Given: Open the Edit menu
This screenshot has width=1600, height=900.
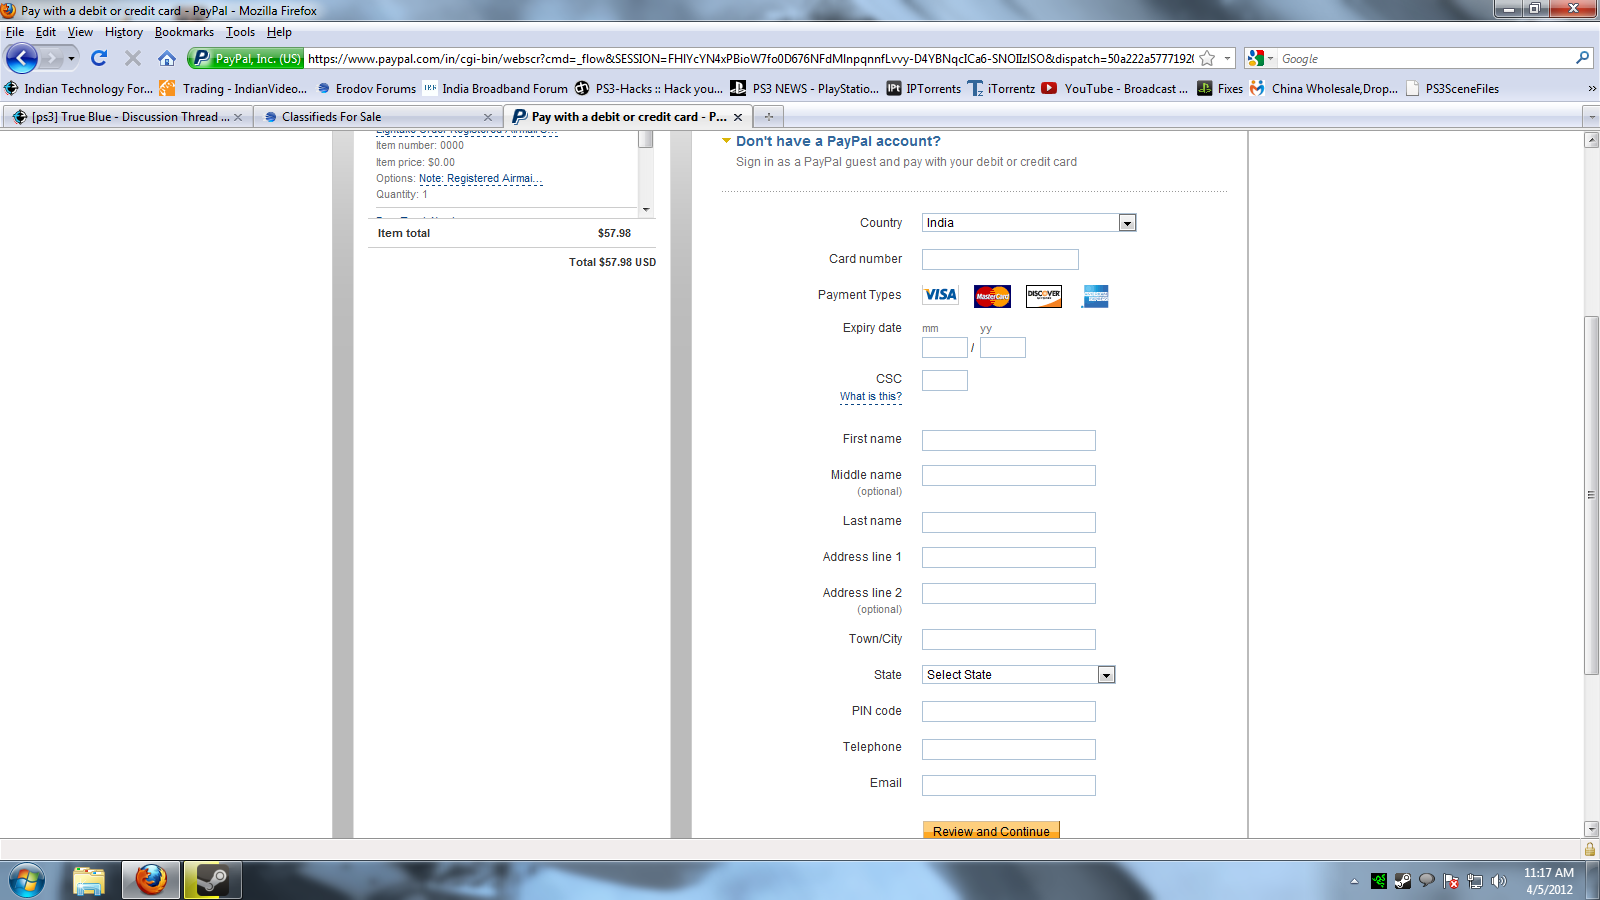Looking at the screenshot, I should [x=46, y=32].
